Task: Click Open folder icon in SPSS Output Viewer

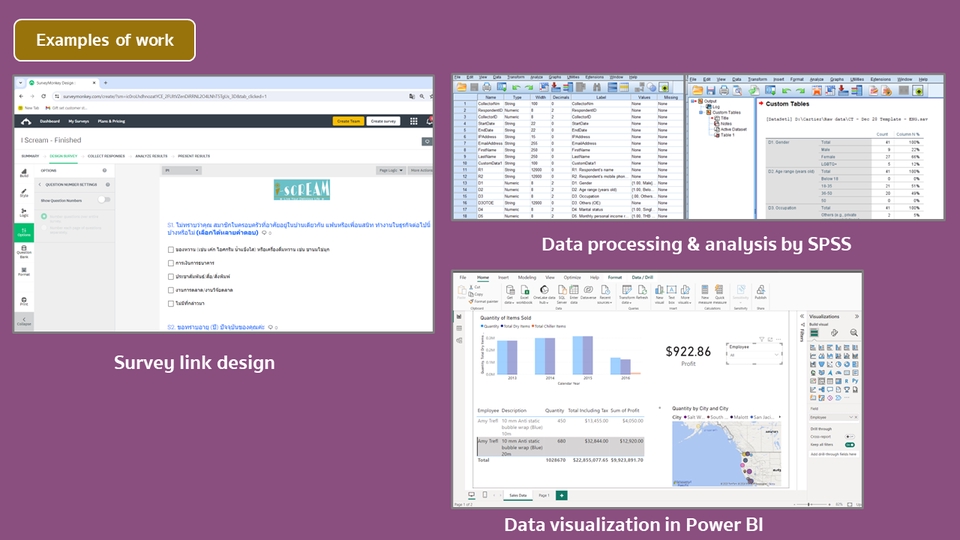Action: (697, 91)
